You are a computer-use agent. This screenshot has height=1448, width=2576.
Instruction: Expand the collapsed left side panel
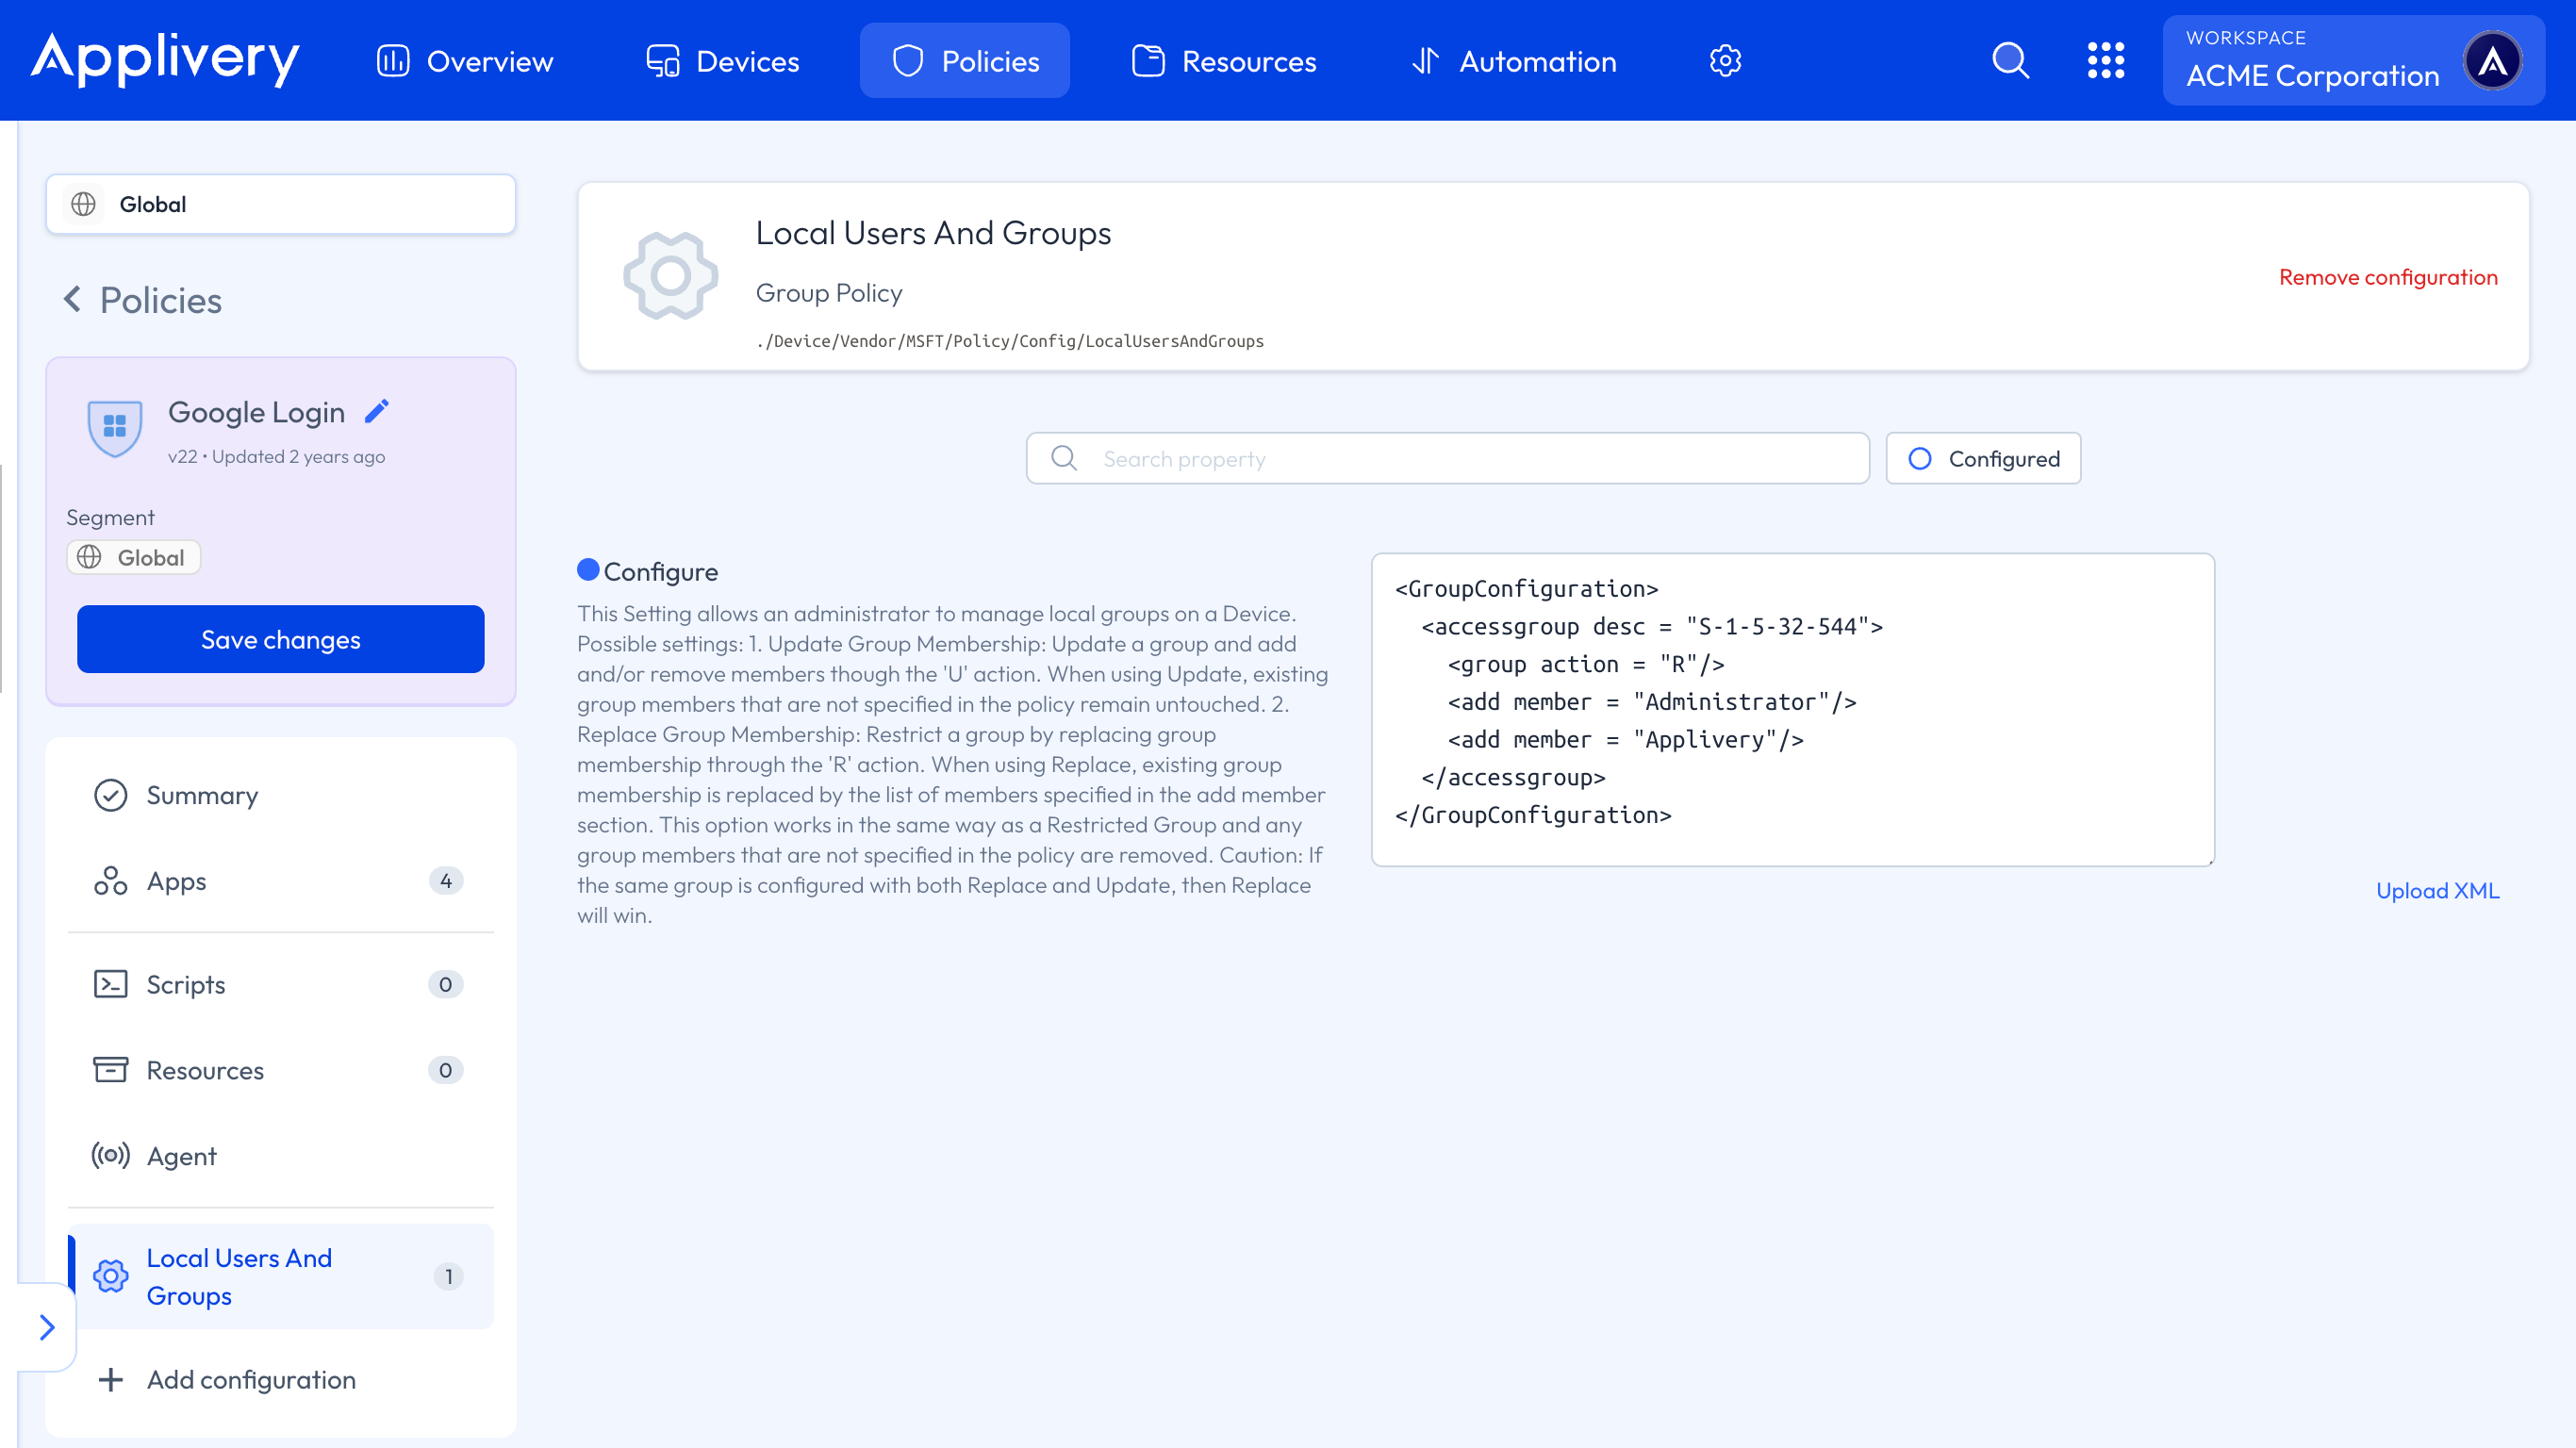click(x=46, y=1327)
